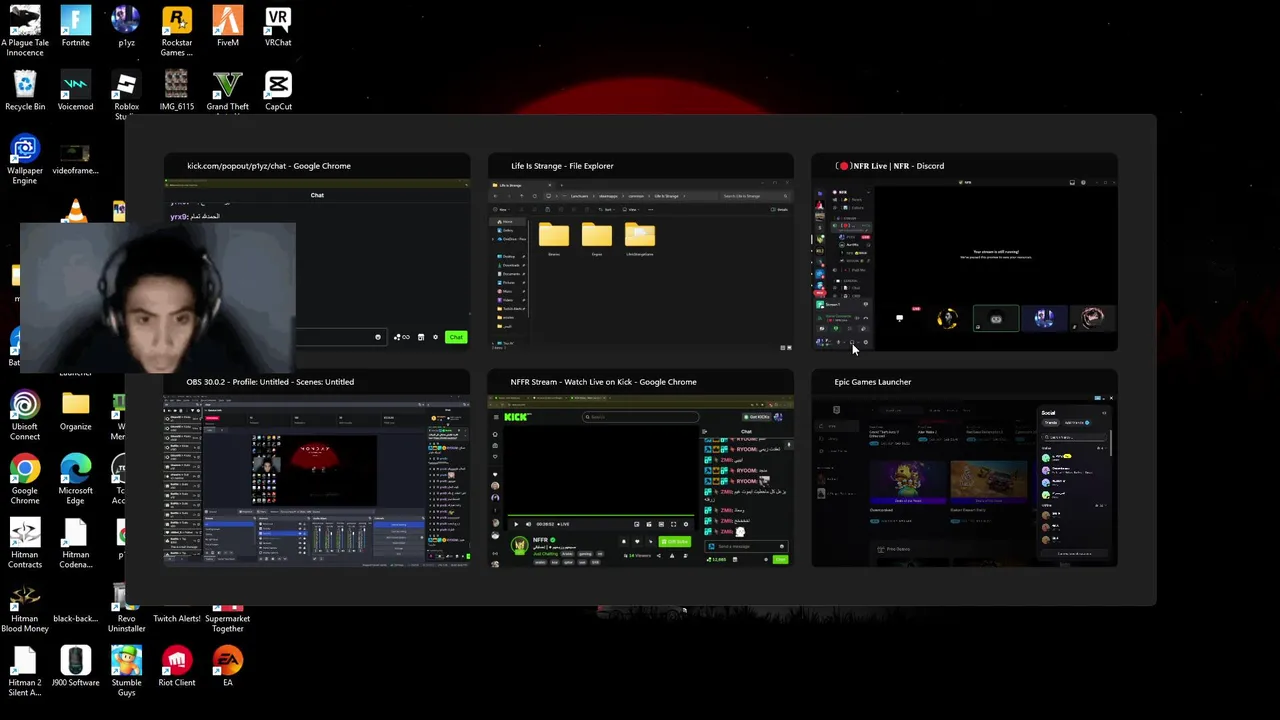This screenshot has height=720, width=1280.
Task: Click the Voicemod desktop shortcut
Action: pyautogui.click(x=75, y=90)
